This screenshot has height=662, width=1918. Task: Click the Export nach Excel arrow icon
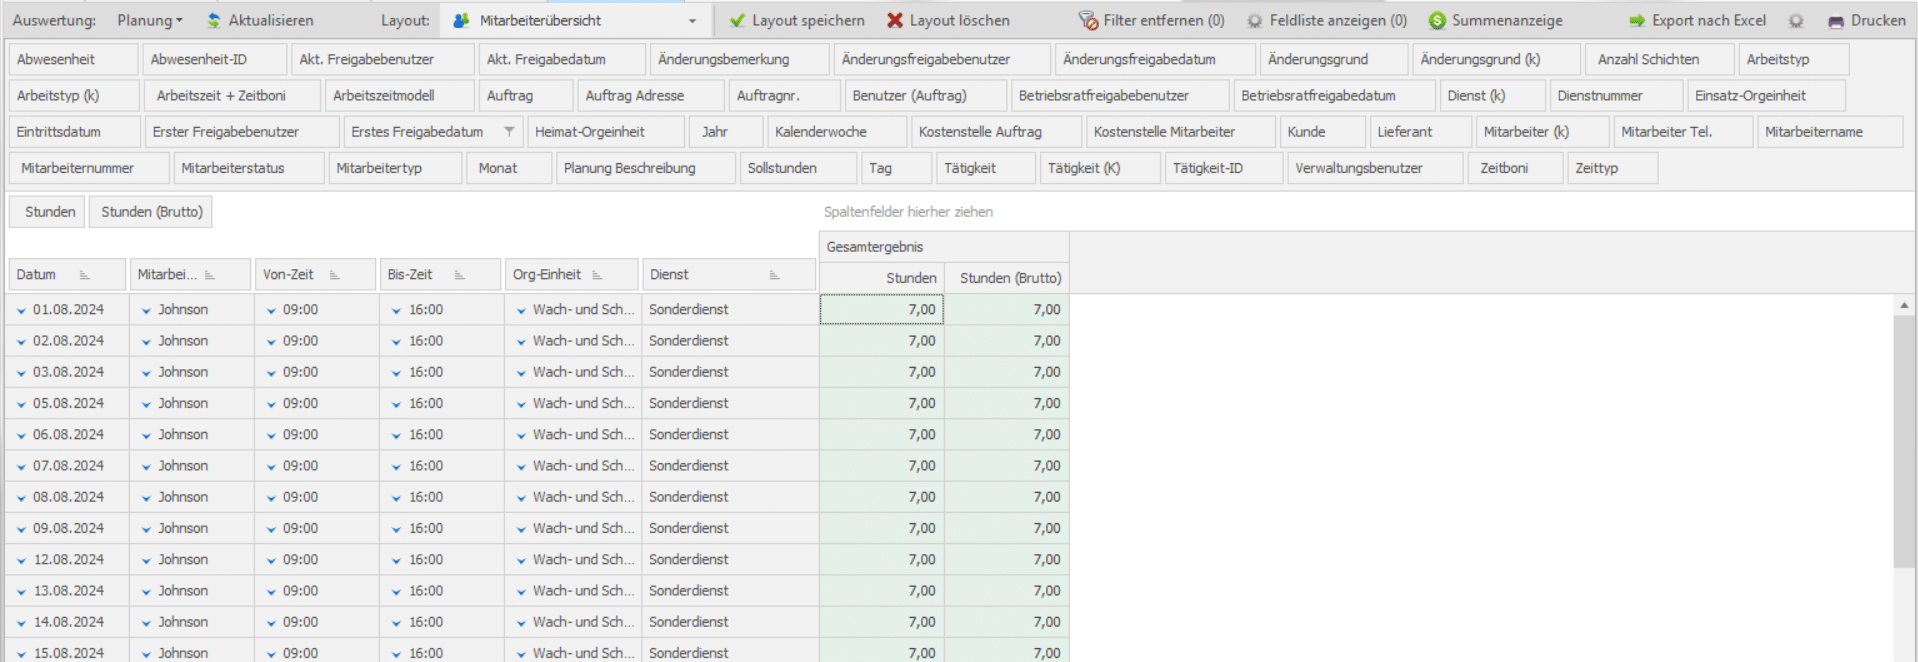(x=1637, y=20)
